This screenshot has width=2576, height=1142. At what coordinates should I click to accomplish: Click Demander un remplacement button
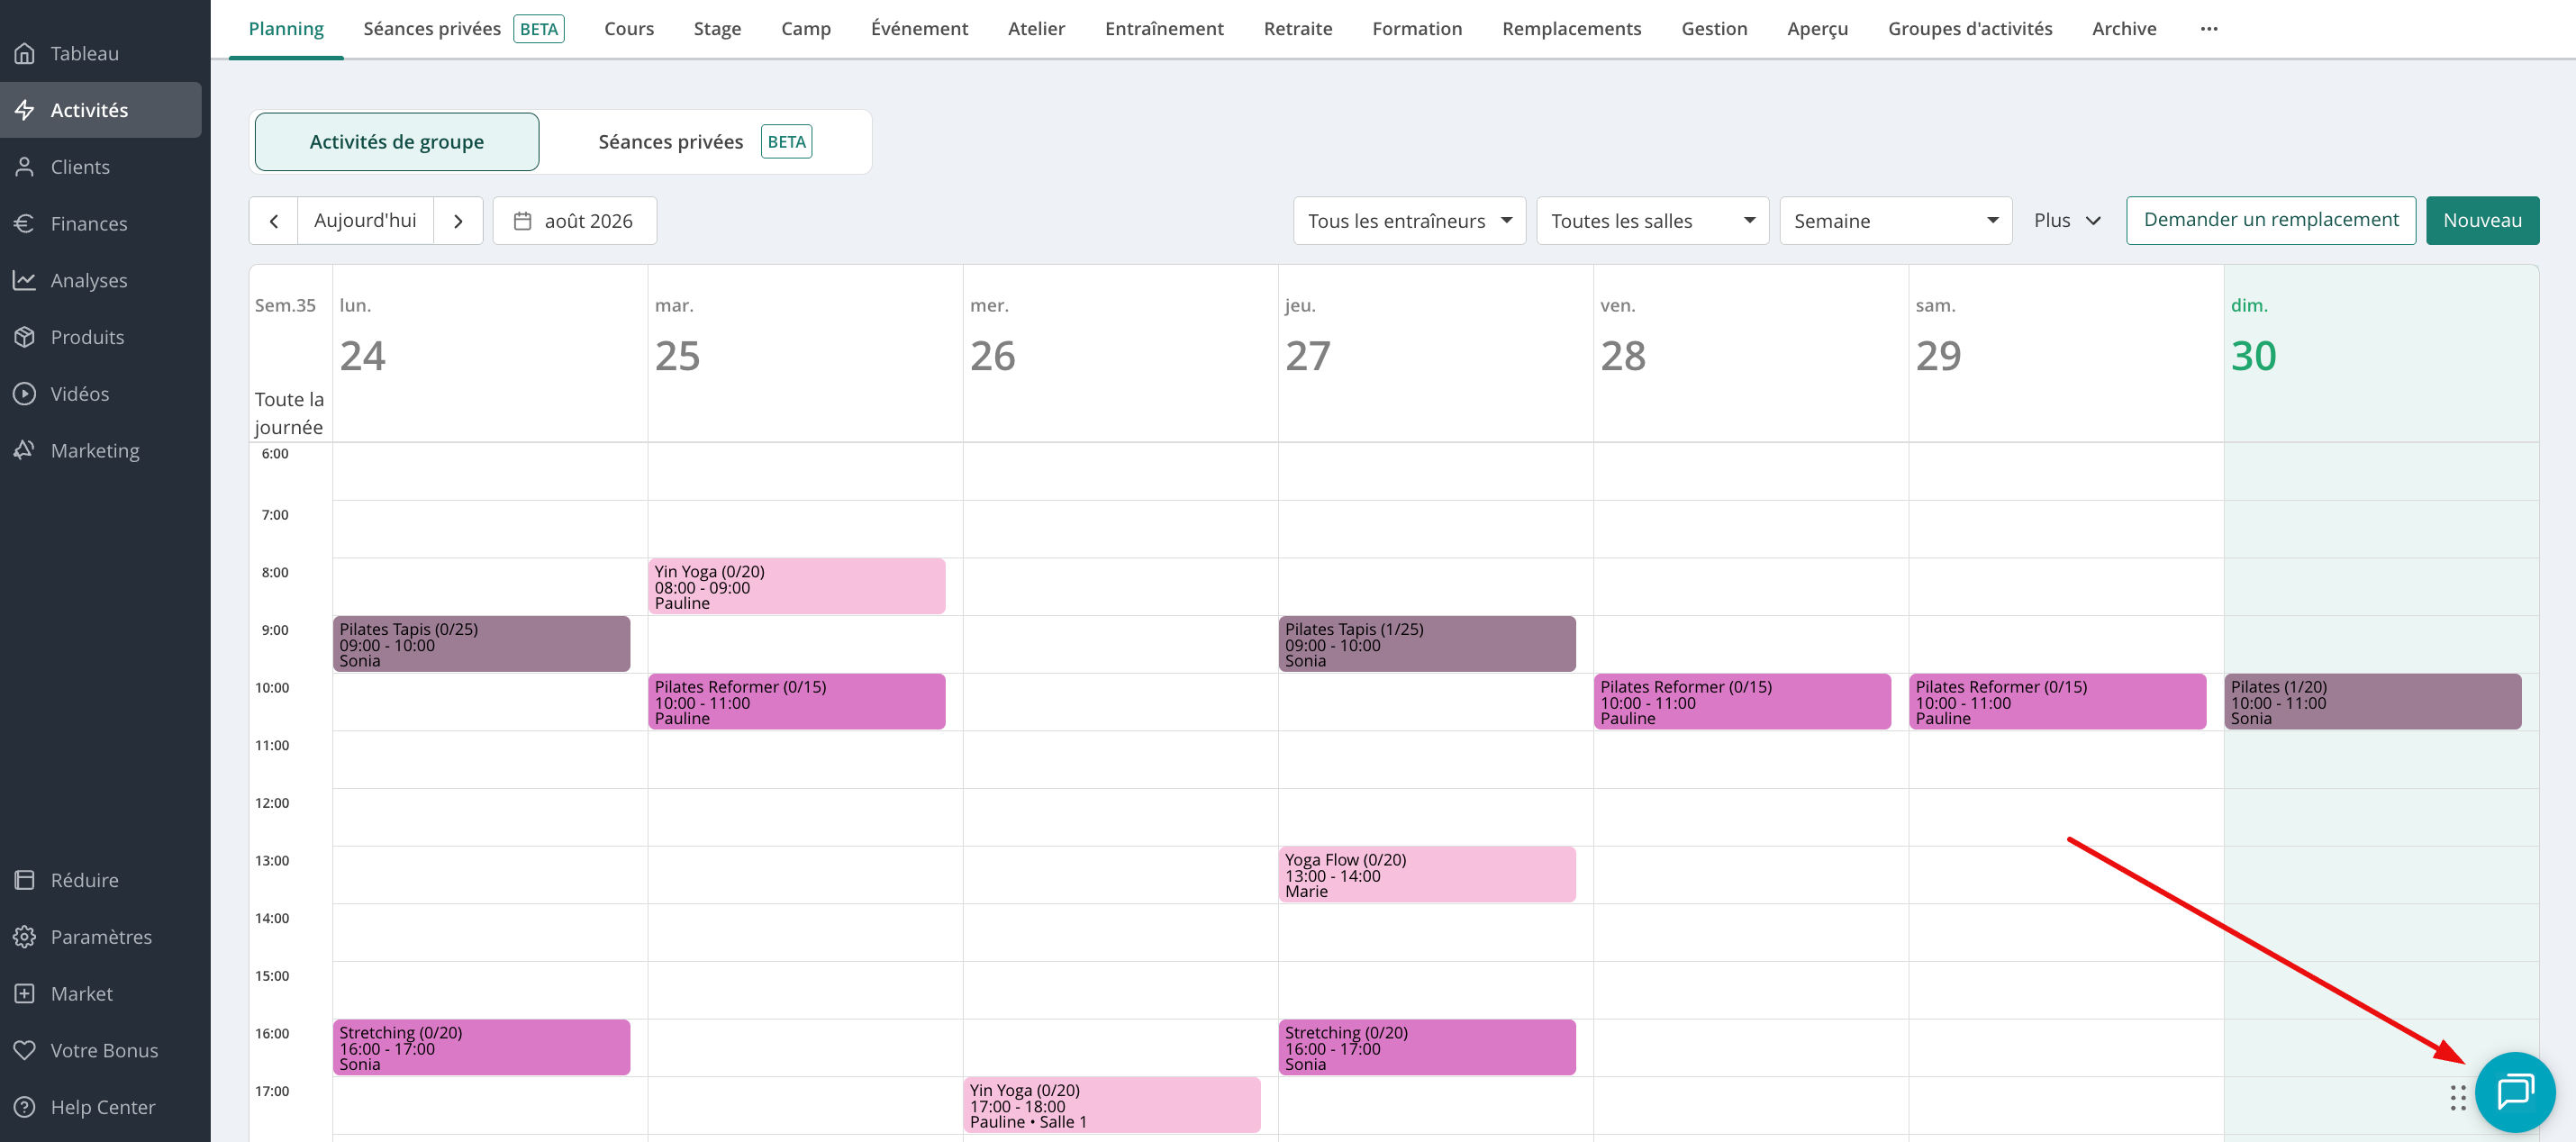[x=2271, y=221]
